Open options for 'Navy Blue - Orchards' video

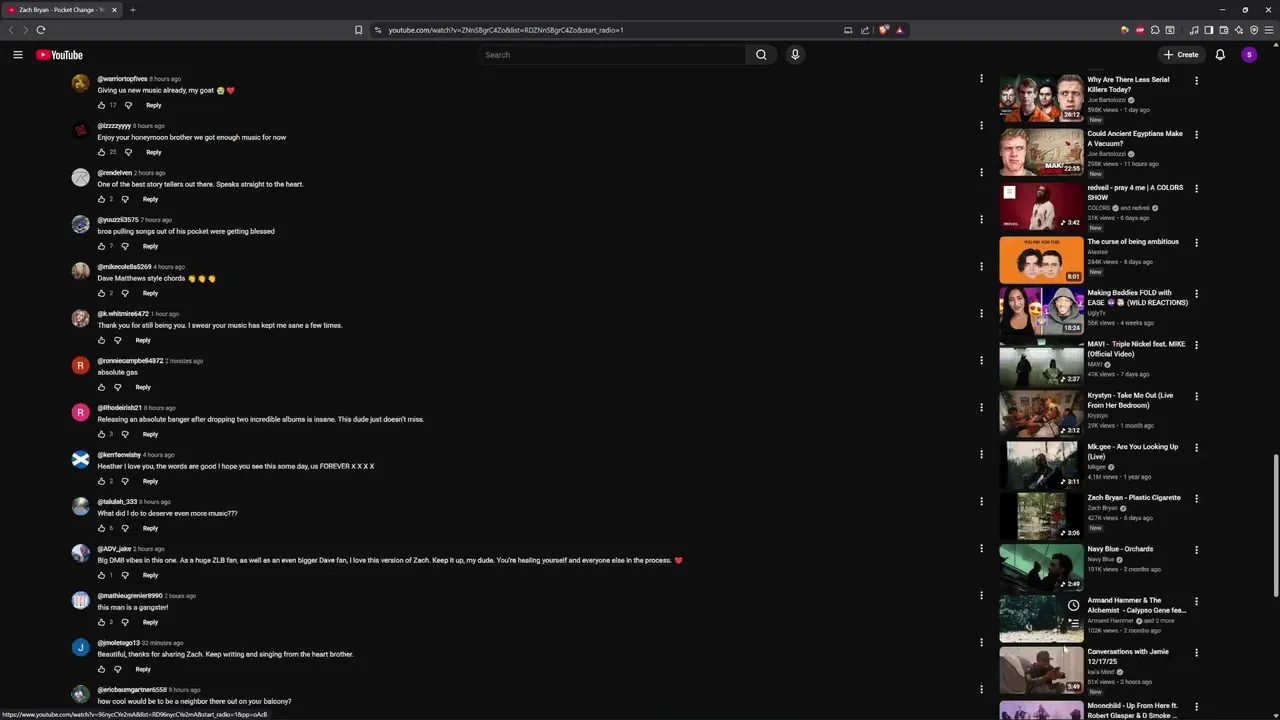point(1196,549)
